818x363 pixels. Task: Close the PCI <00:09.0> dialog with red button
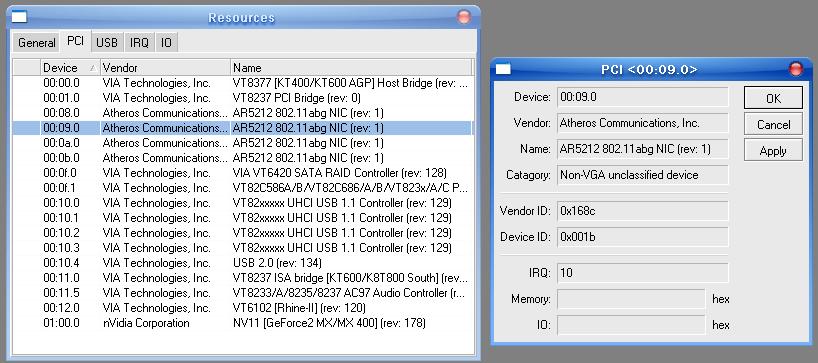pyautogui.click(x=796, y=69)
